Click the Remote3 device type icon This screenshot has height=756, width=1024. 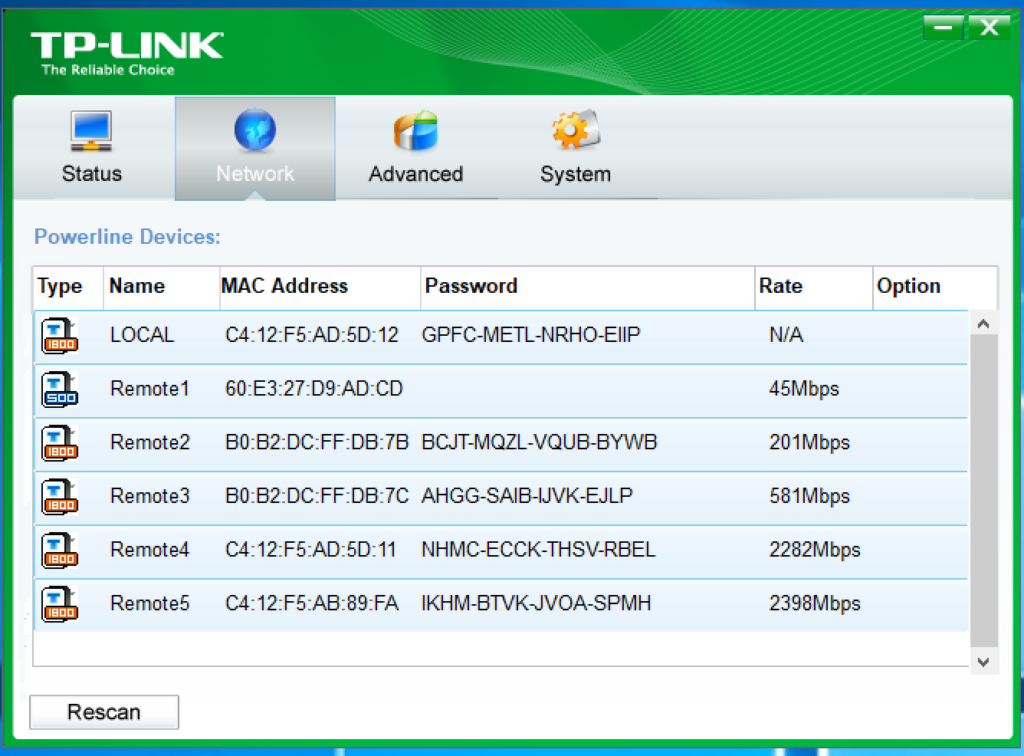[59, 497]
